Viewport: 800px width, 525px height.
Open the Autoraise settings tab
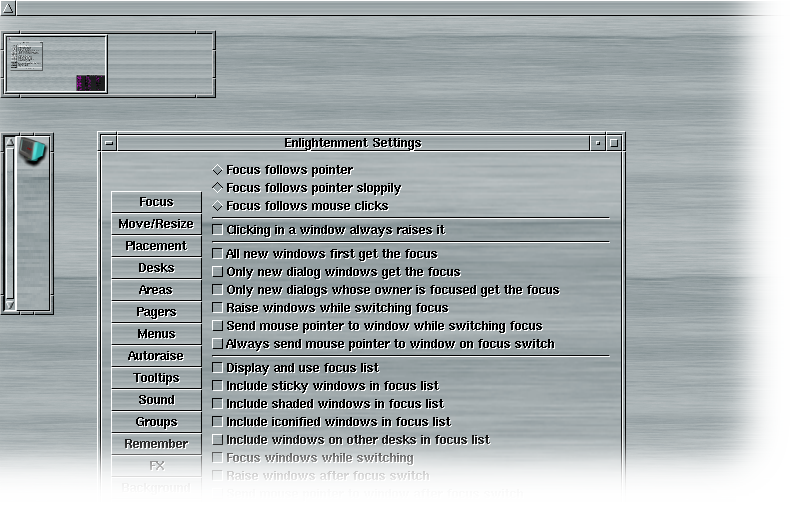click(156, 355)
